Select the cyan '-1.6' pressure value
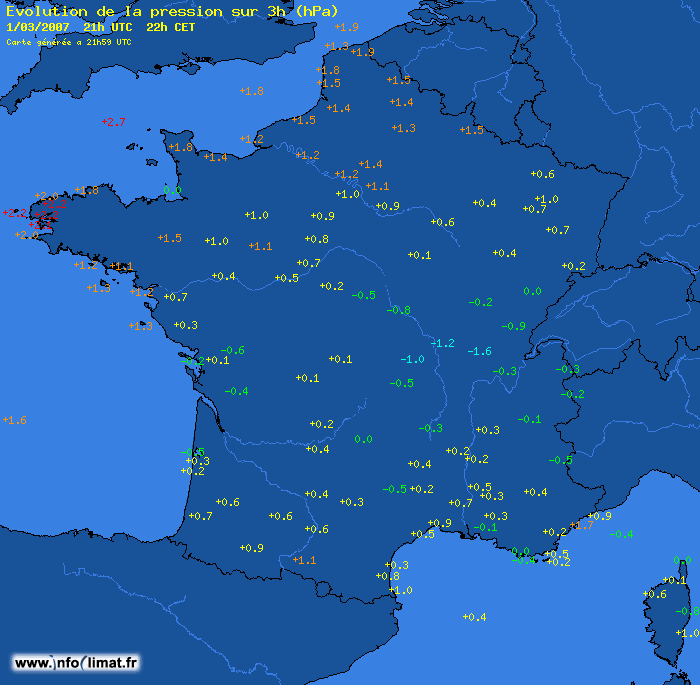The height and width of the screenshot is (685, 700). (479, 351)
